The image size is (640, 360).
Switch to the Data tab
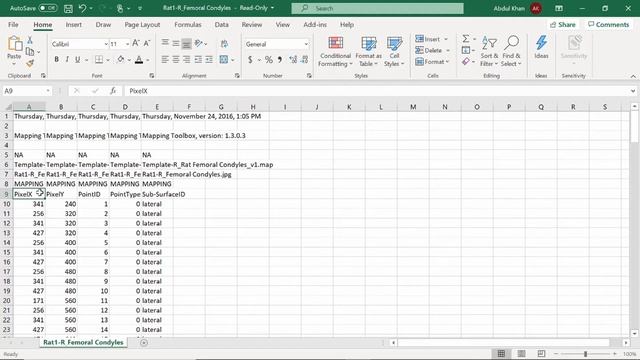[x=221, y=24]
